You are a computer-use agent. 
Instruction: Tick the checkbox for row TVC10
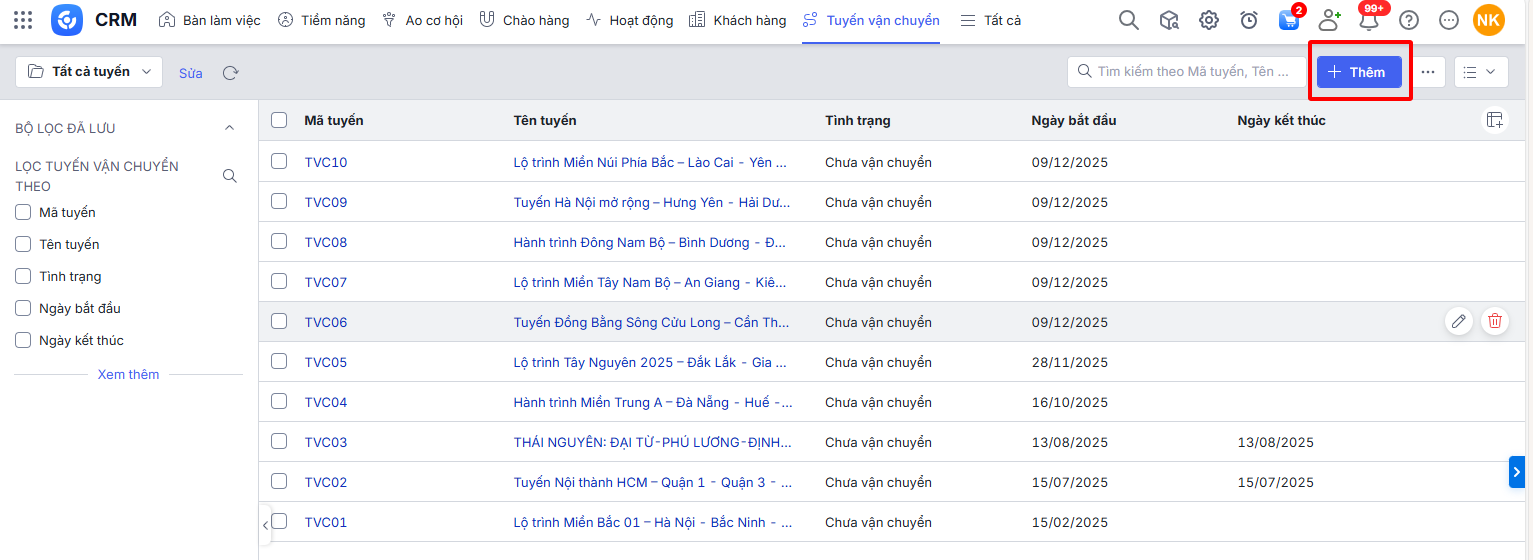pyautogui.click(x=279, y=161)
